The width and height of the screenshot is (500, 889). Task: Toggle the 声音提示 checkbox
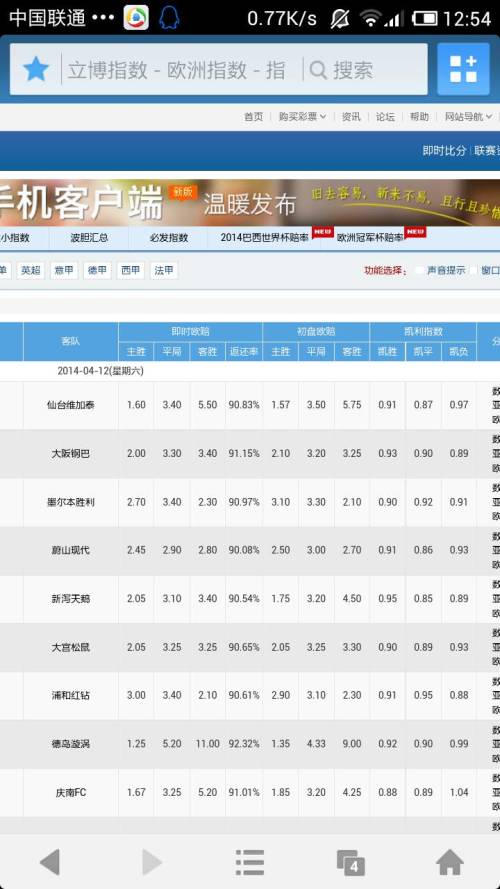pyautogui.click(x=420, y=270)
